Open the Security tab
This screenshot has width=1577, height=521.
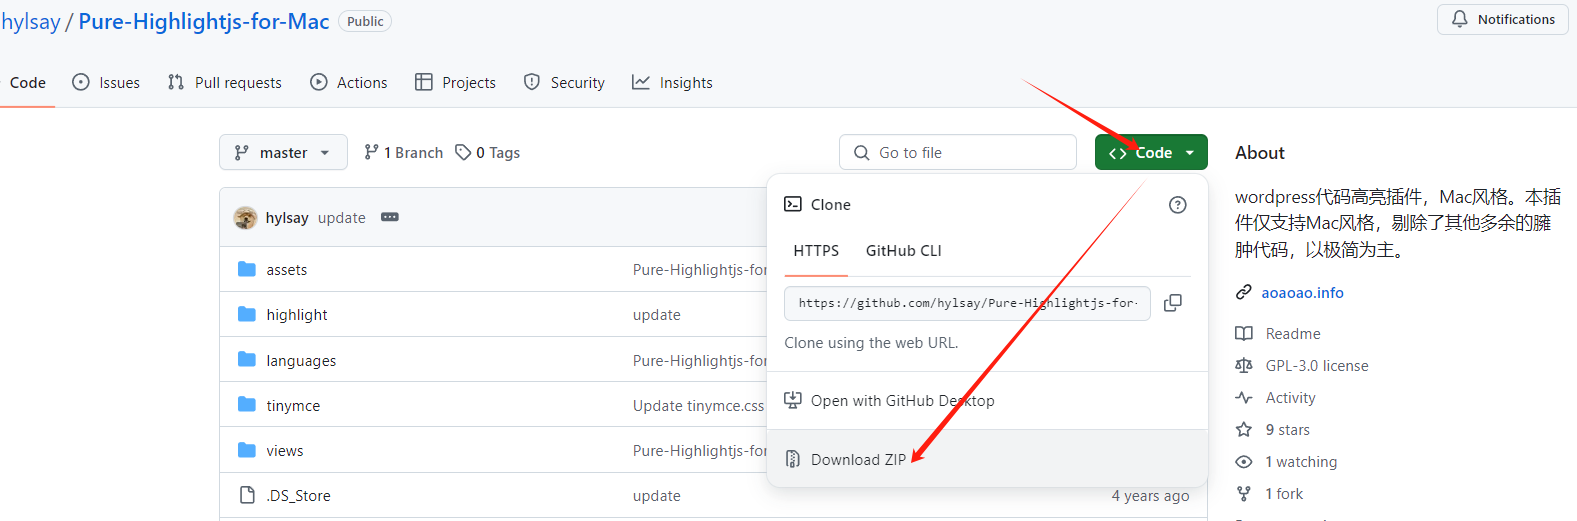tap(564, 83)
